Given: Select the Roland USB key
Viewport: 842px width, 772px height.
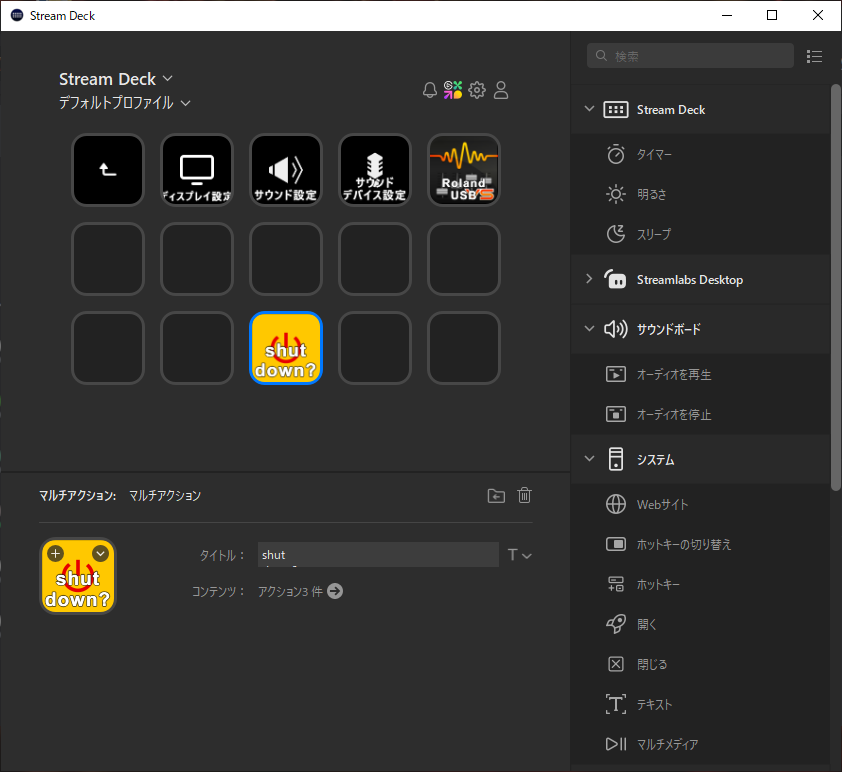Looking at the screenshot, I should 464,170.
